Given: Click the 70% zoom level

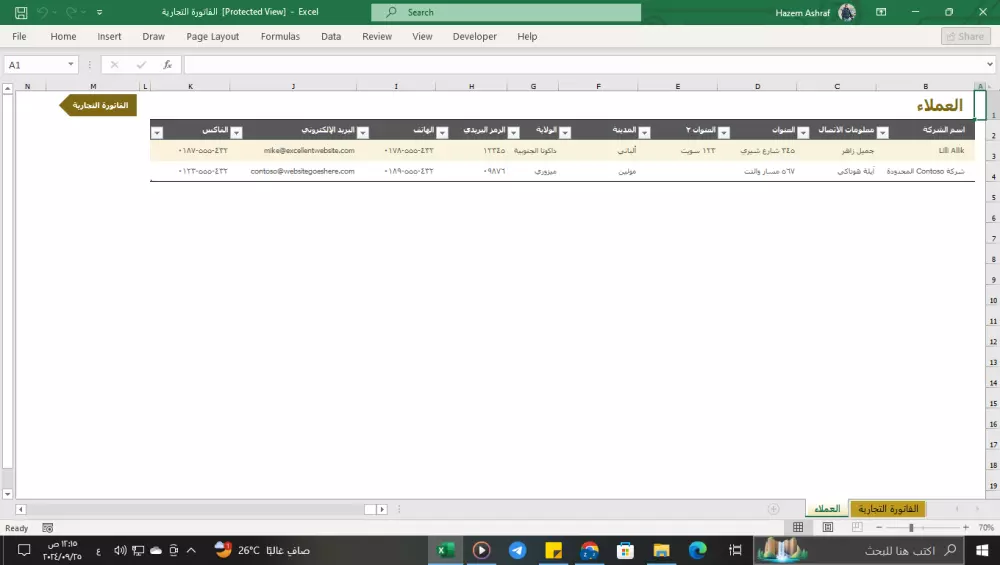Looking at the screenshot, I should [x=986, y=527].
